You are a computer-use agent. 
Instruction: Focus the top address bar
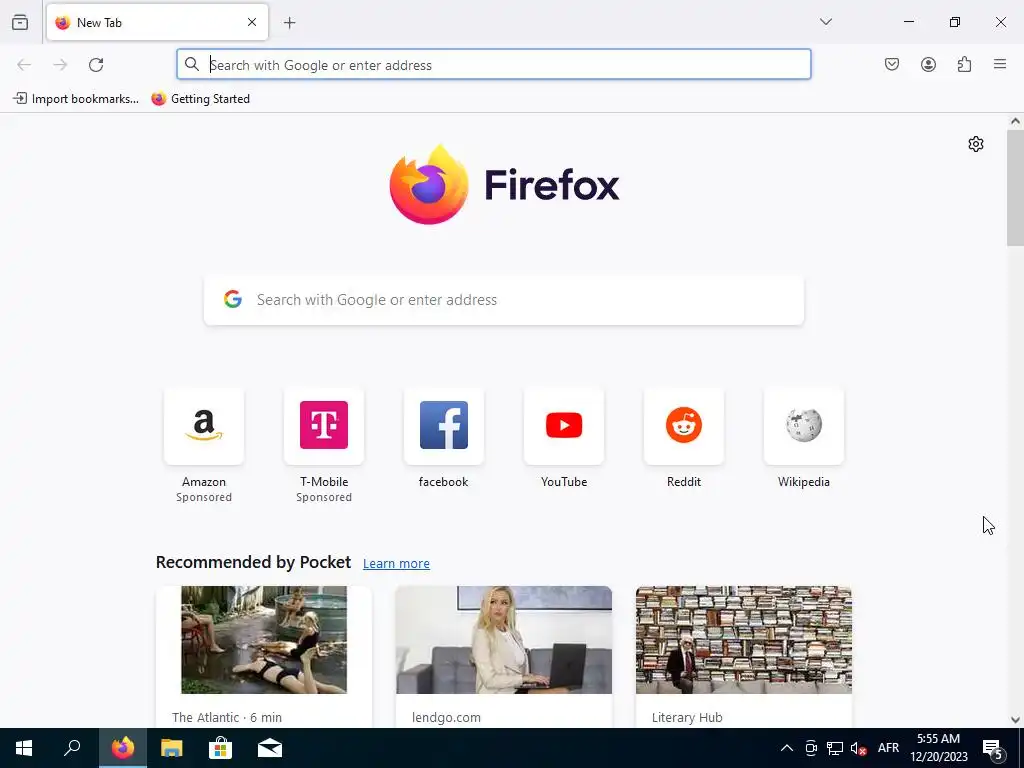tap(494, 65)
